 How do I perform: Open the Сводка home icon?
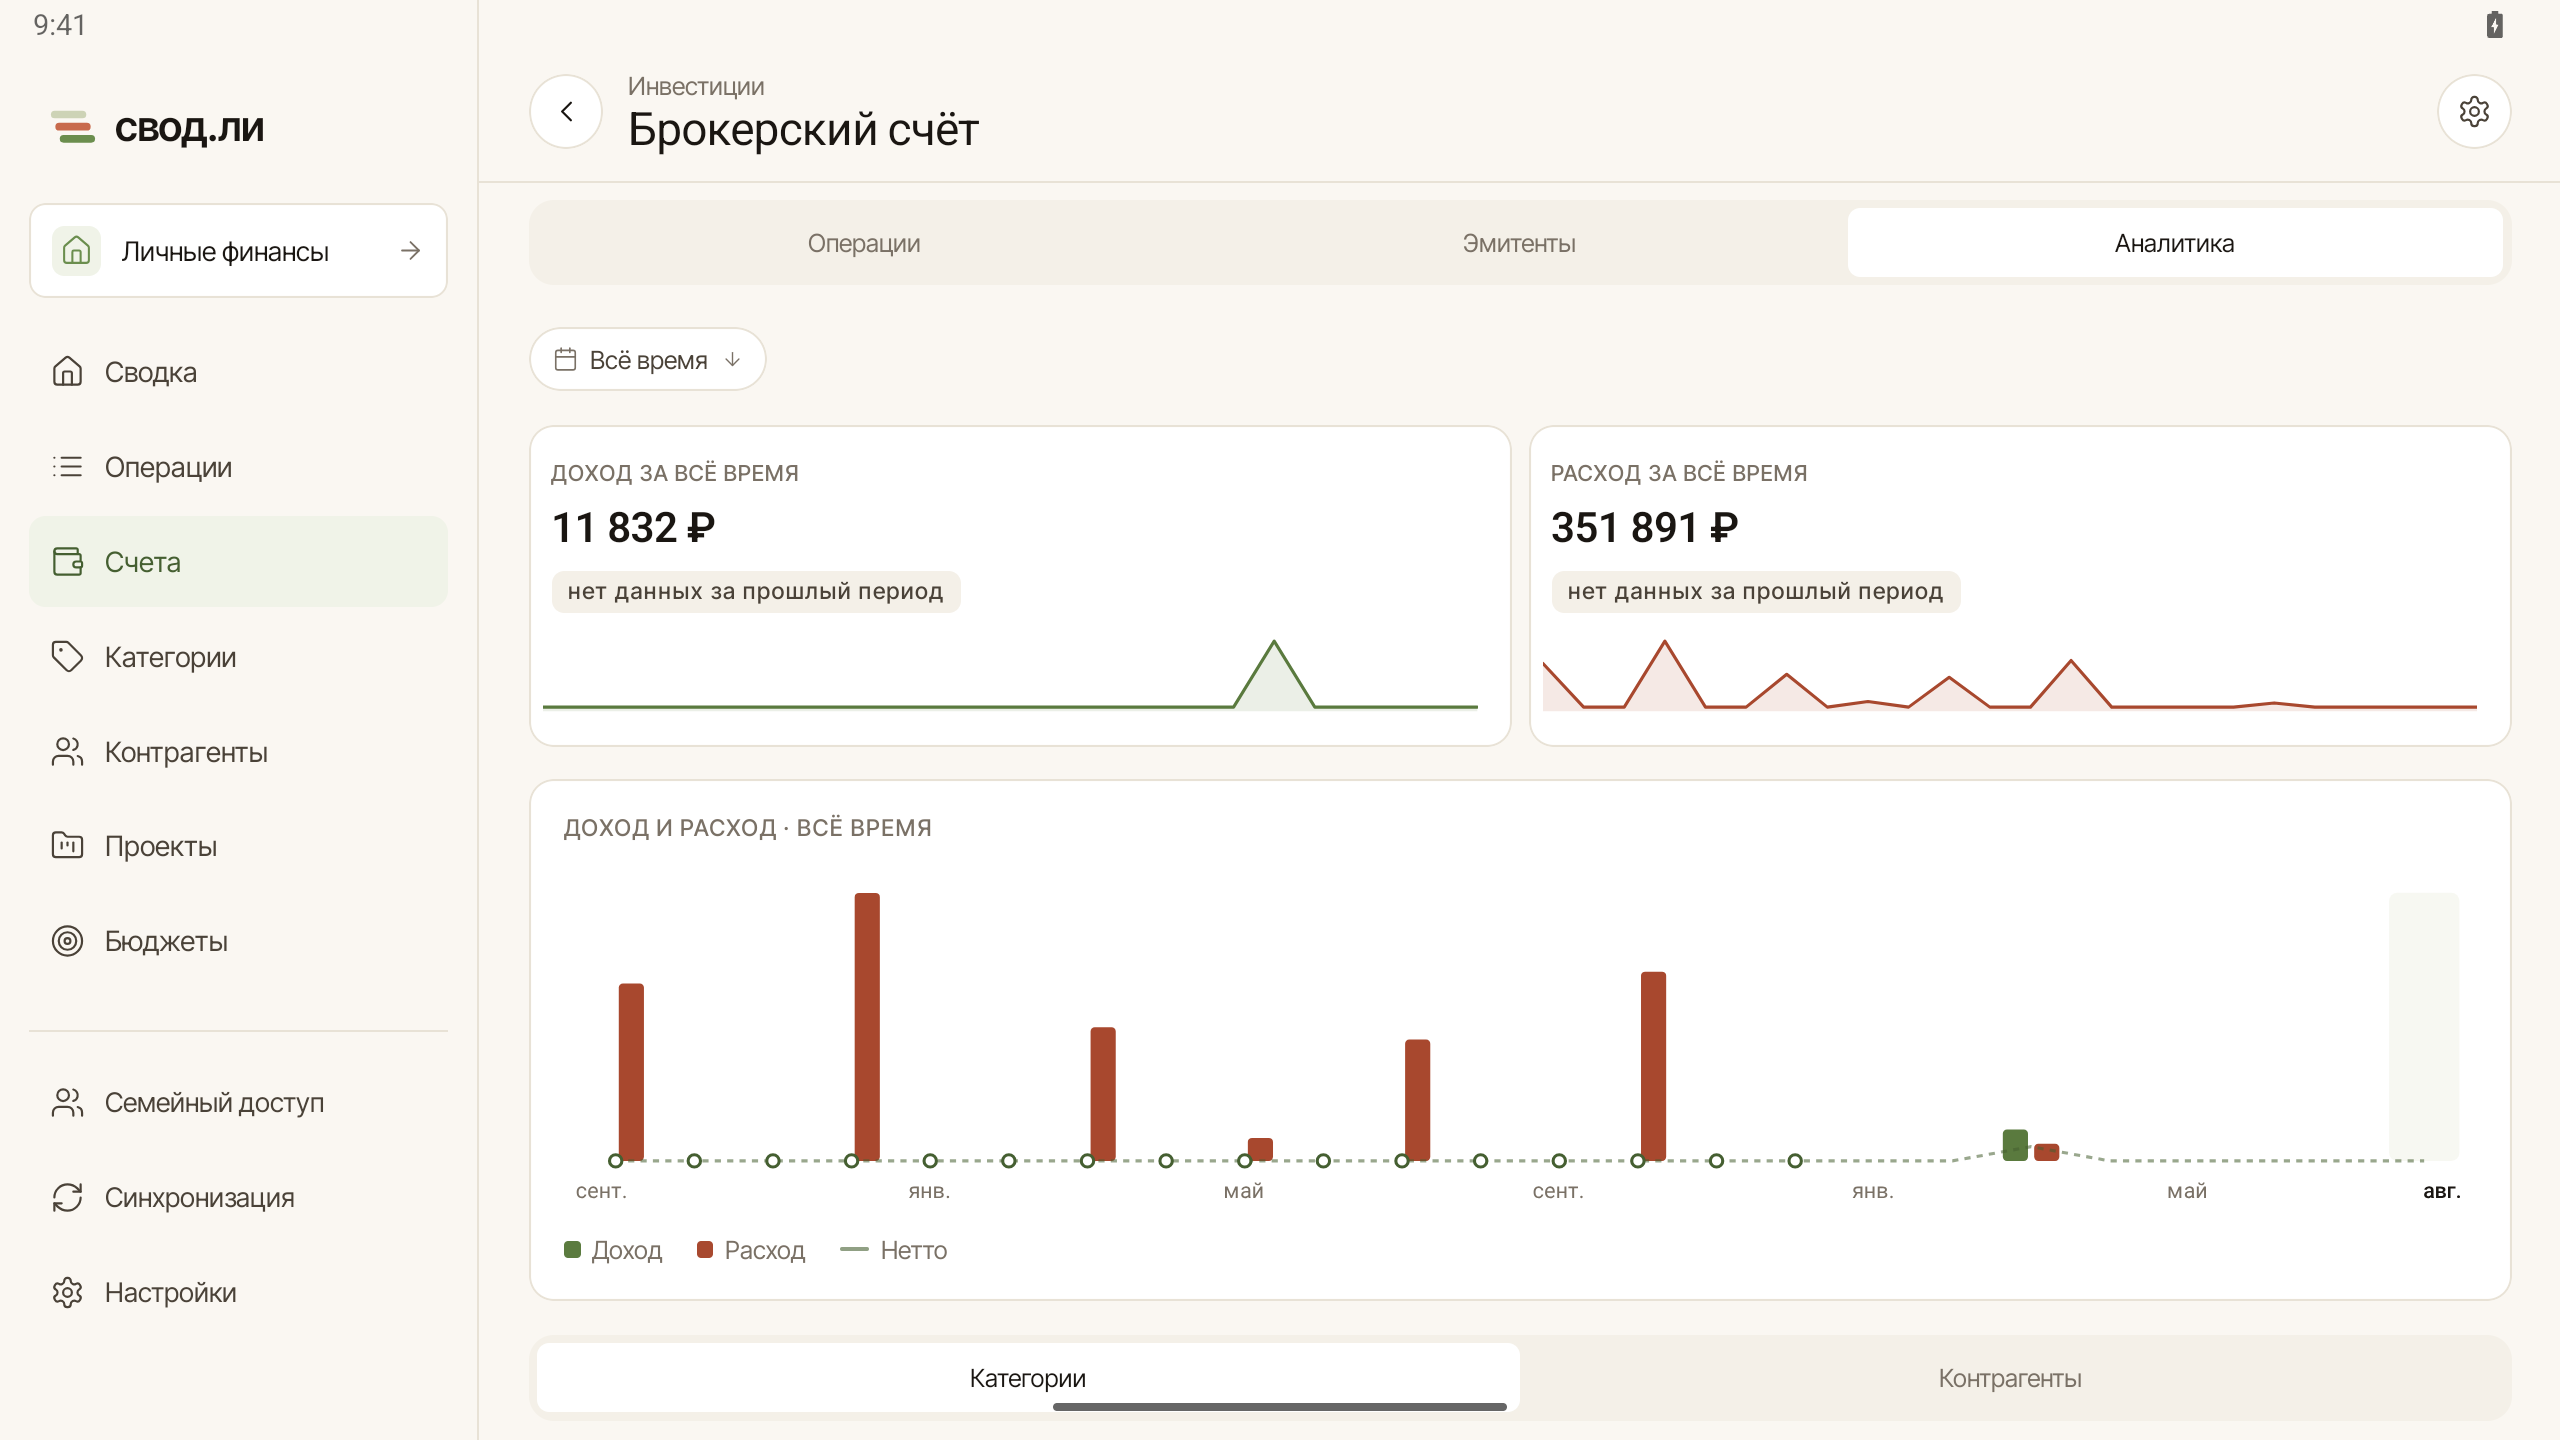click(x=67, y=372)
